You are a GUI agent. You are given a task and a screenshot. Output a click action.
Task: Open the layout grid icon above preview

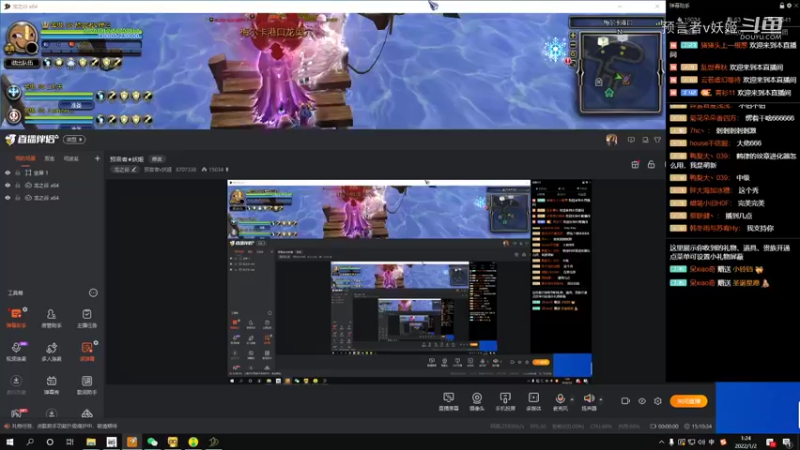click(x=635, y=164)
